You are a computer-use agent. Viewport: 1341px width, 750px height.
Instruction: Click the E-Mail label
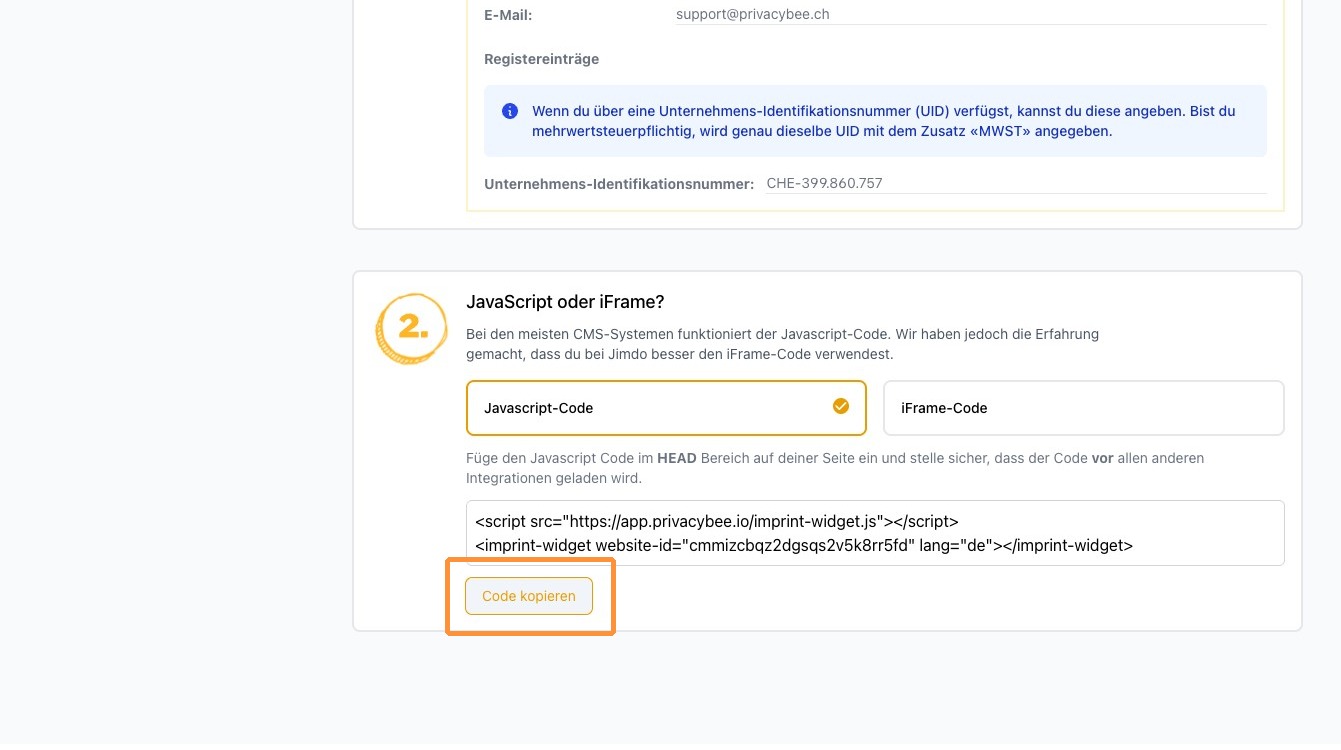point(508,15)
